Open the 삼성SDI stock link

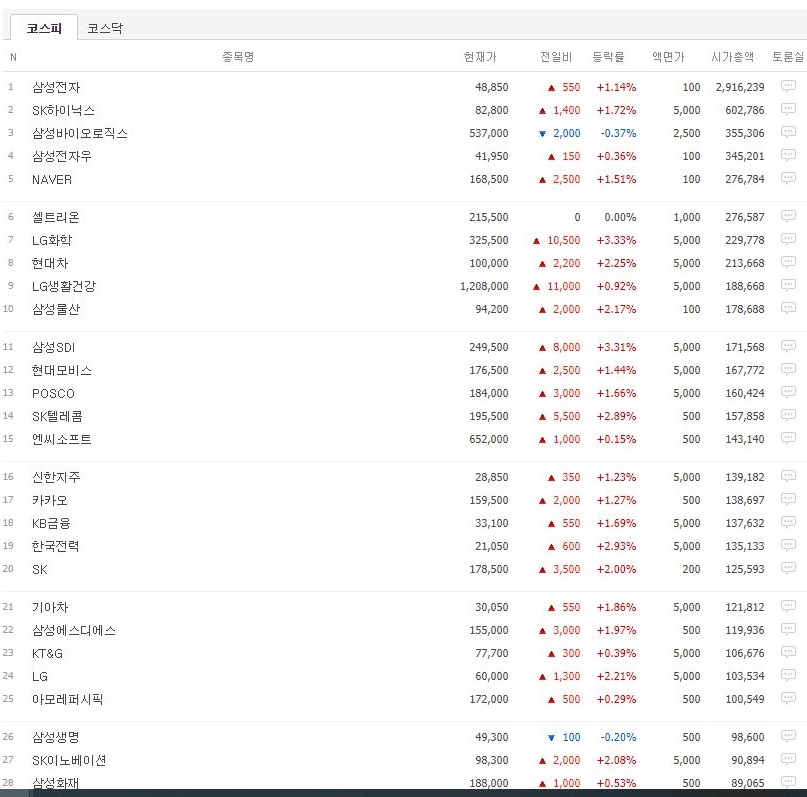pos(54,347)
